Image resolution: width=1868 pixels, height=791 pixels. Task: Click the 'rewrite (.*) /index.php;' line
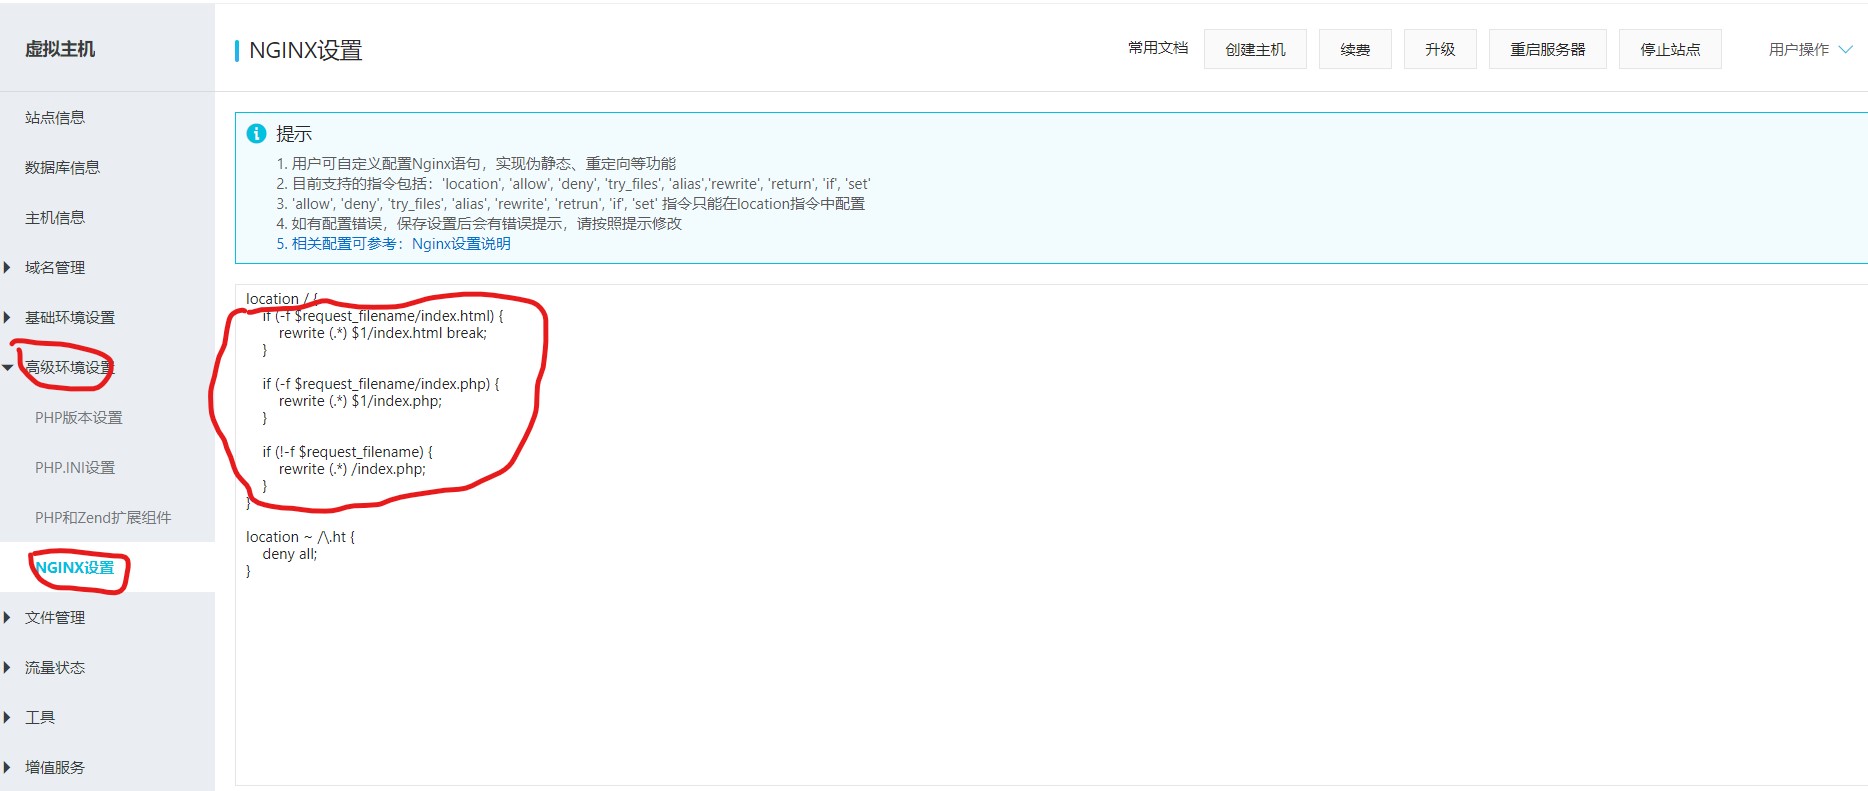pos(352,469)
